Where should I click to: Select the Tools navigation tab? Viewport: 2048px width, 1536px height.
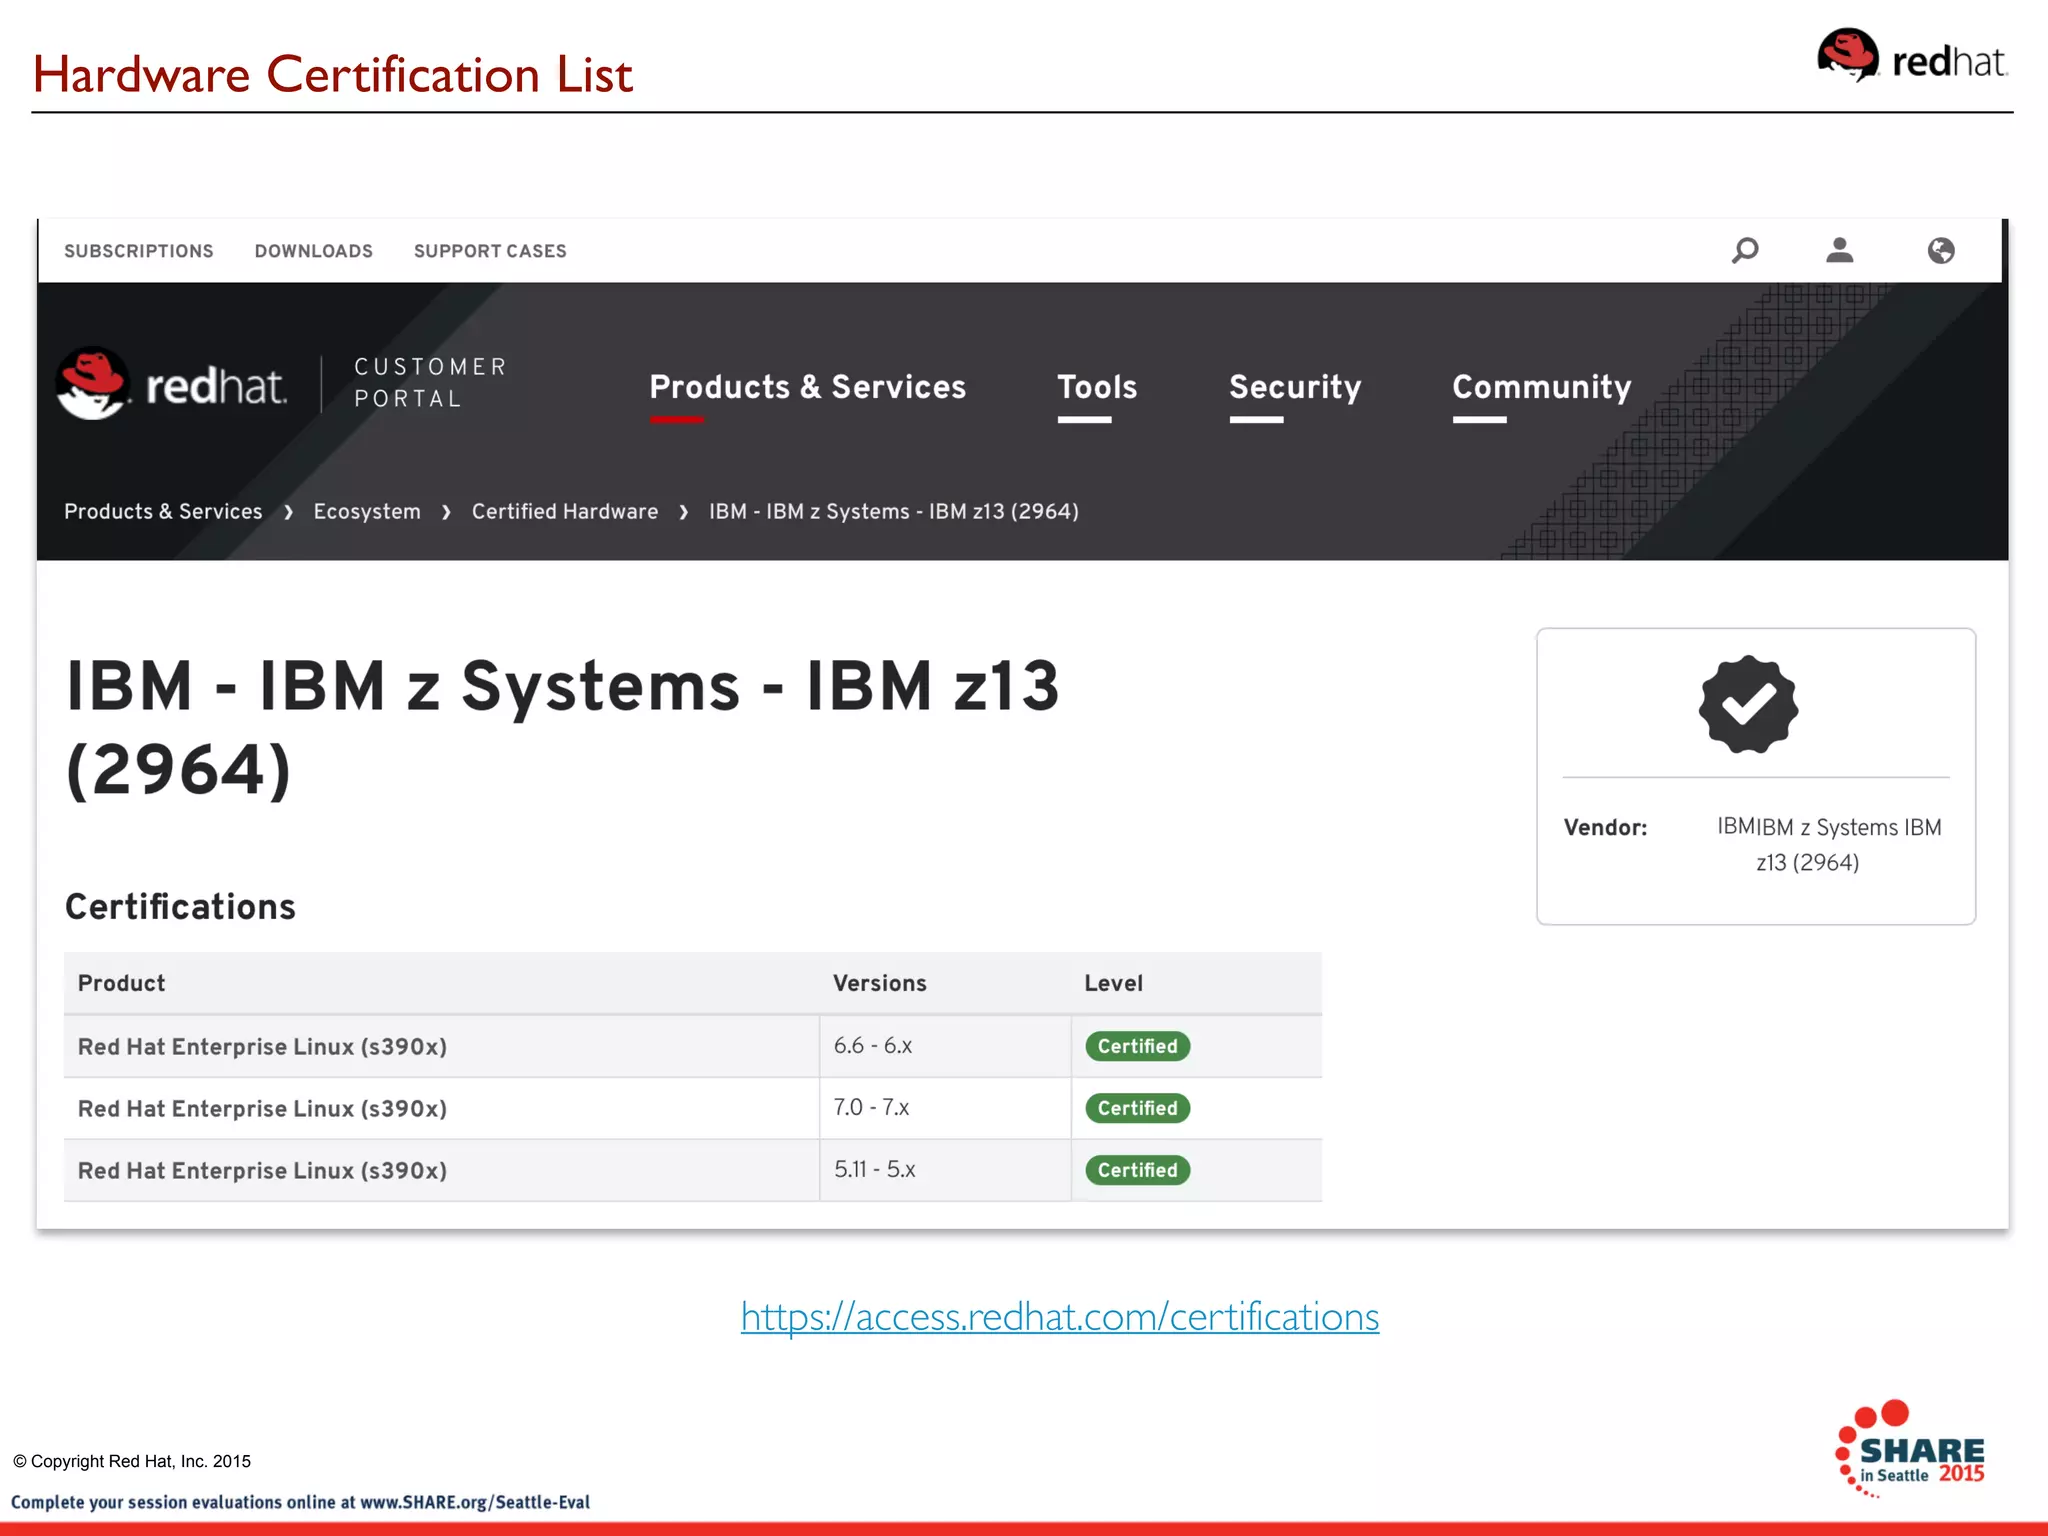(x=1097, y=387)
